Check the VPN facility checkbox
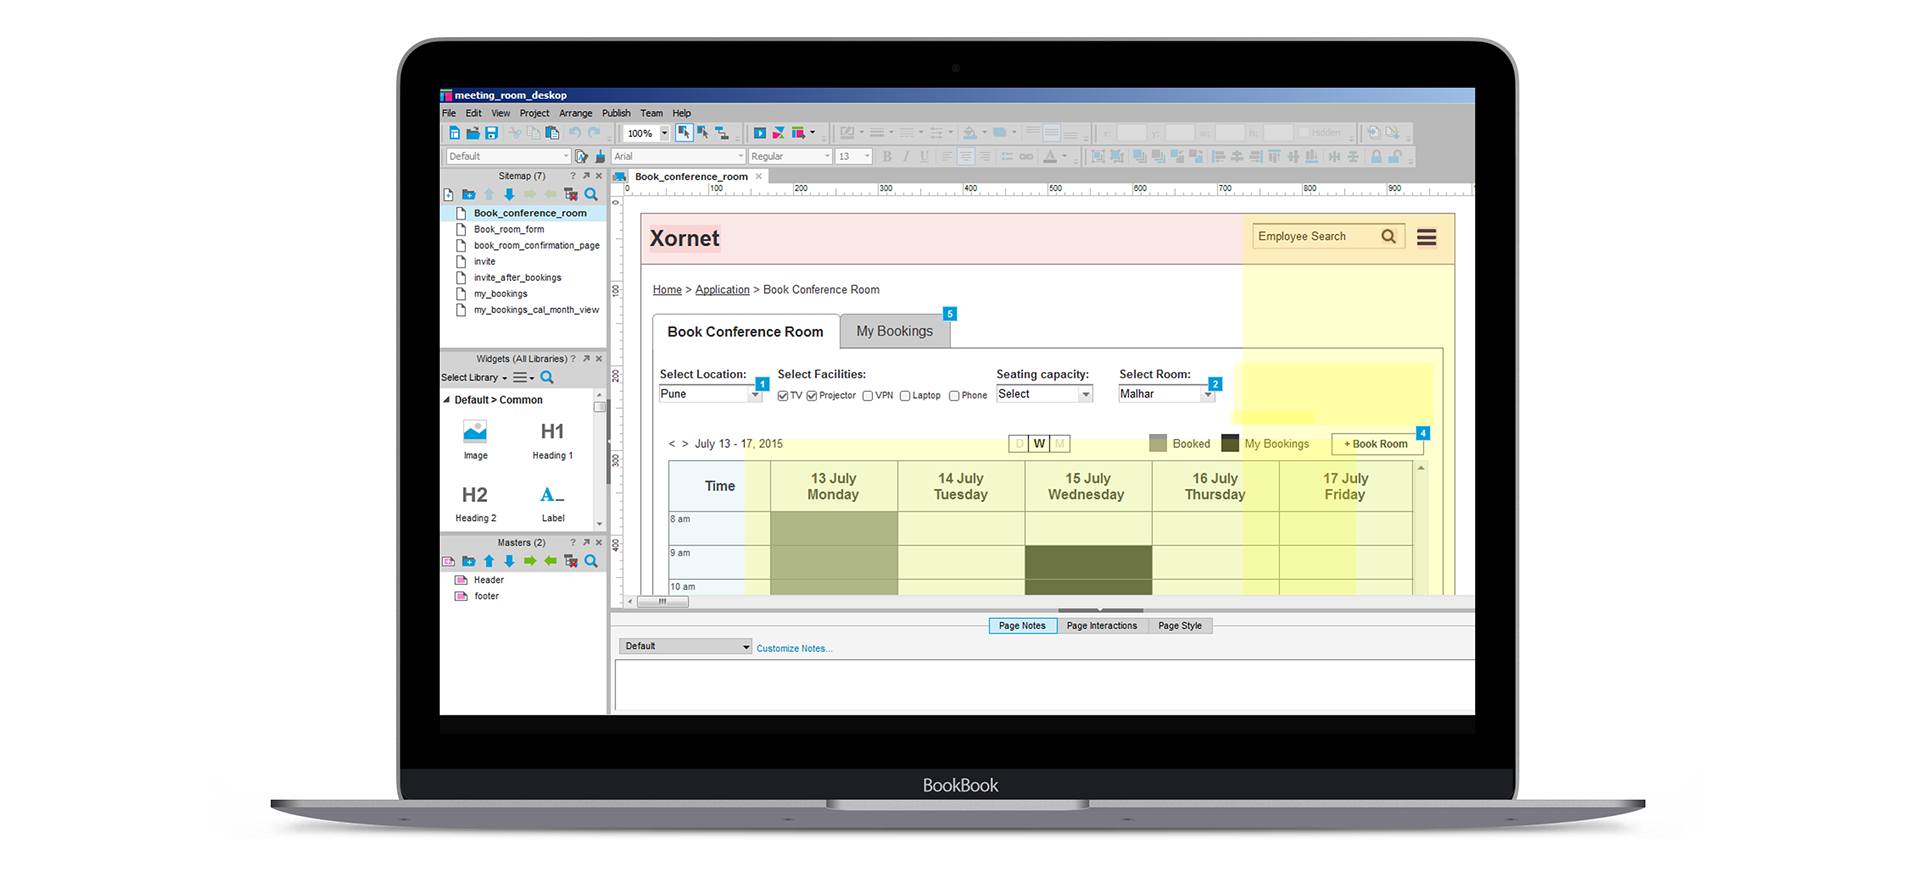1920x870 pixels. [868, 396]
